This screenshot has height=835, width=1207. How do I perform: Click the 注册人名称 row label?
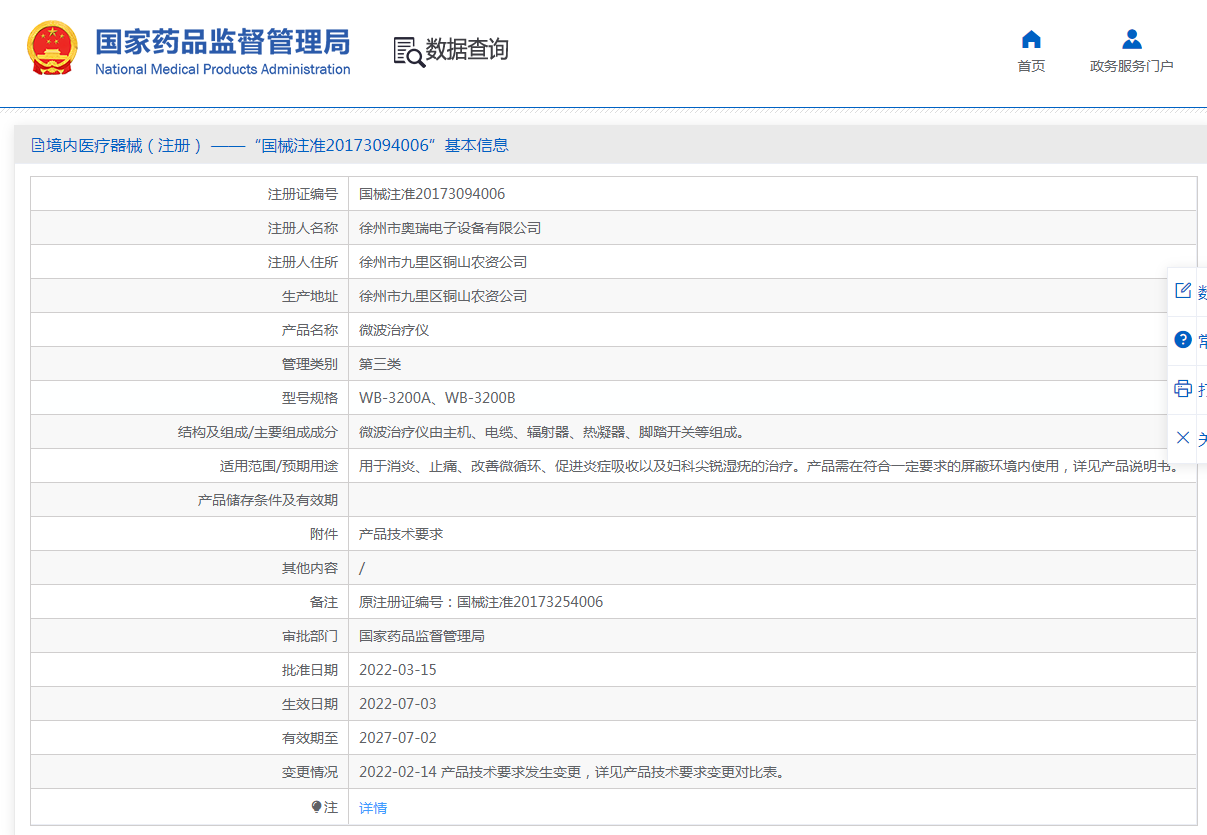tap(303, 228)
